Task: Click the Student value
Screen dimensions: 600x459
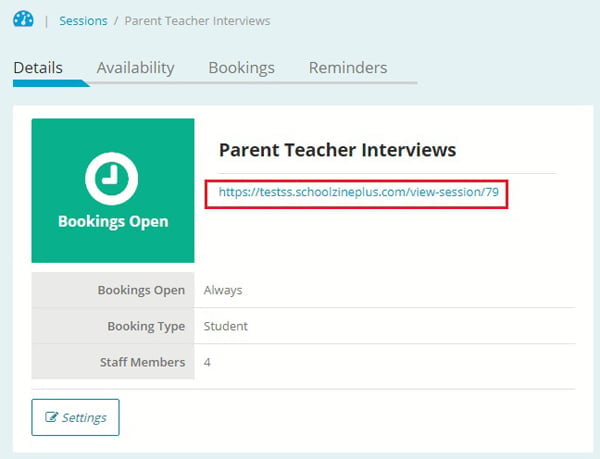Action: tap(225, 326)
